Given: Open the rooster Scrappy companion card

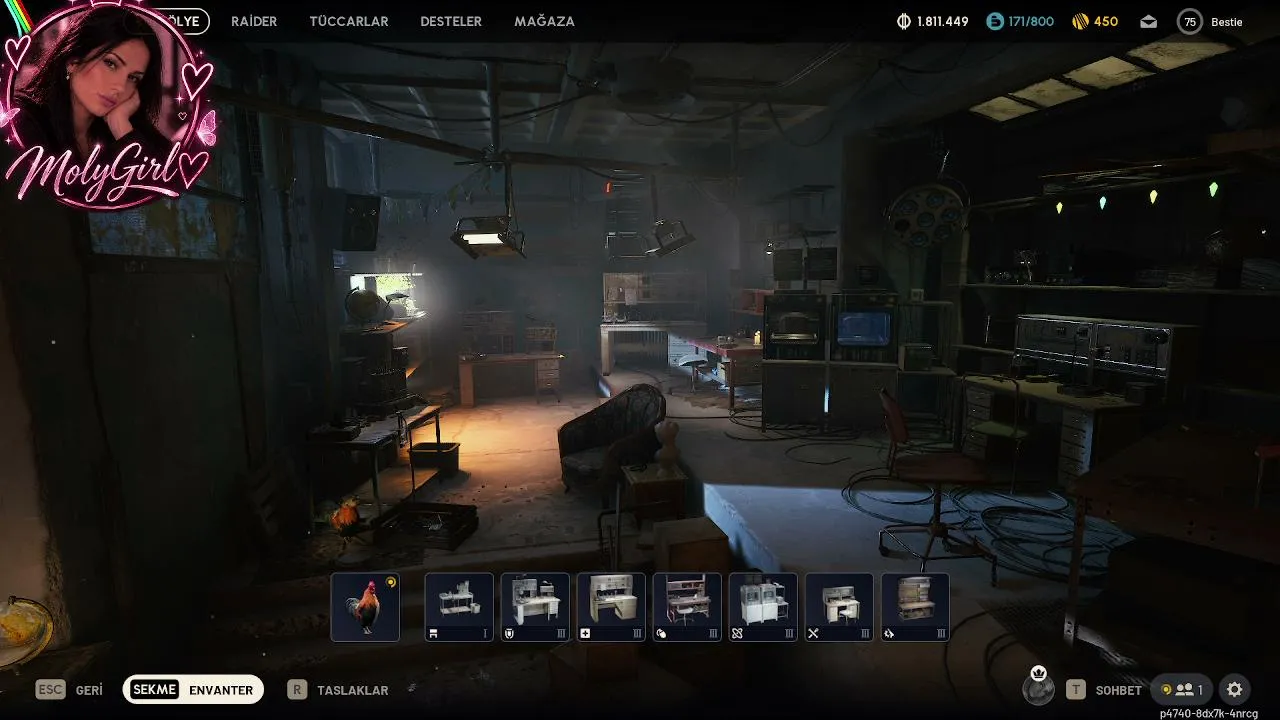Looking at the screenshot, I should pos(365,607).
